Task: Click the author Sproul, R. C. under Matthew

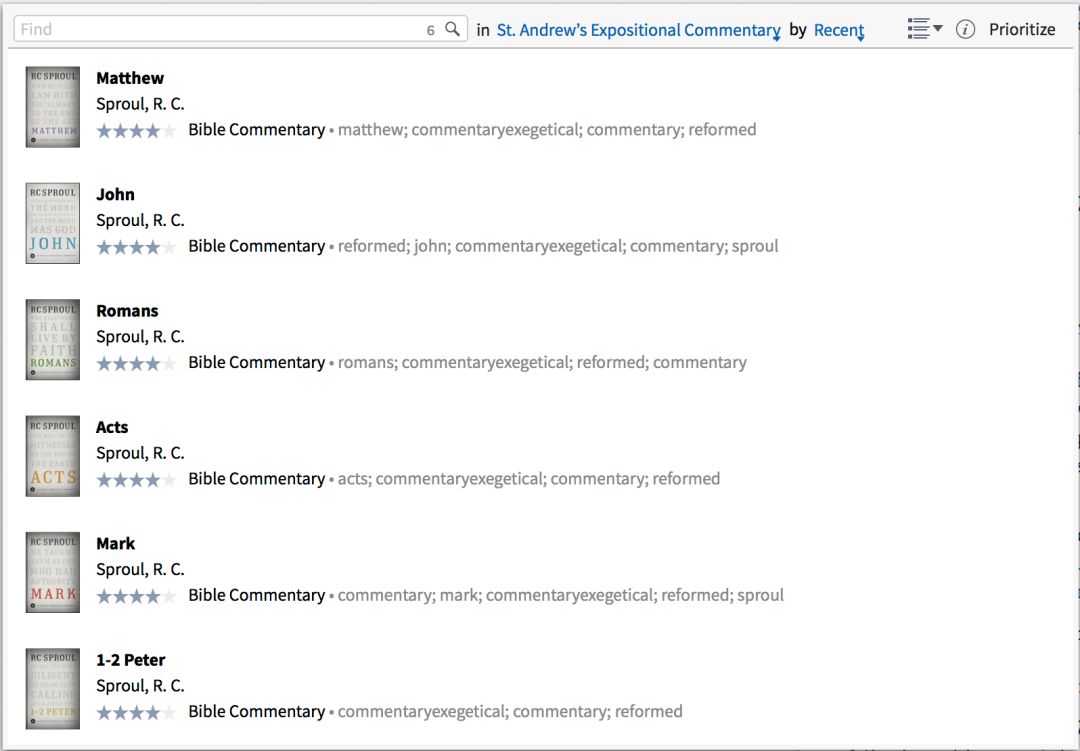Action: coord(141,104)
